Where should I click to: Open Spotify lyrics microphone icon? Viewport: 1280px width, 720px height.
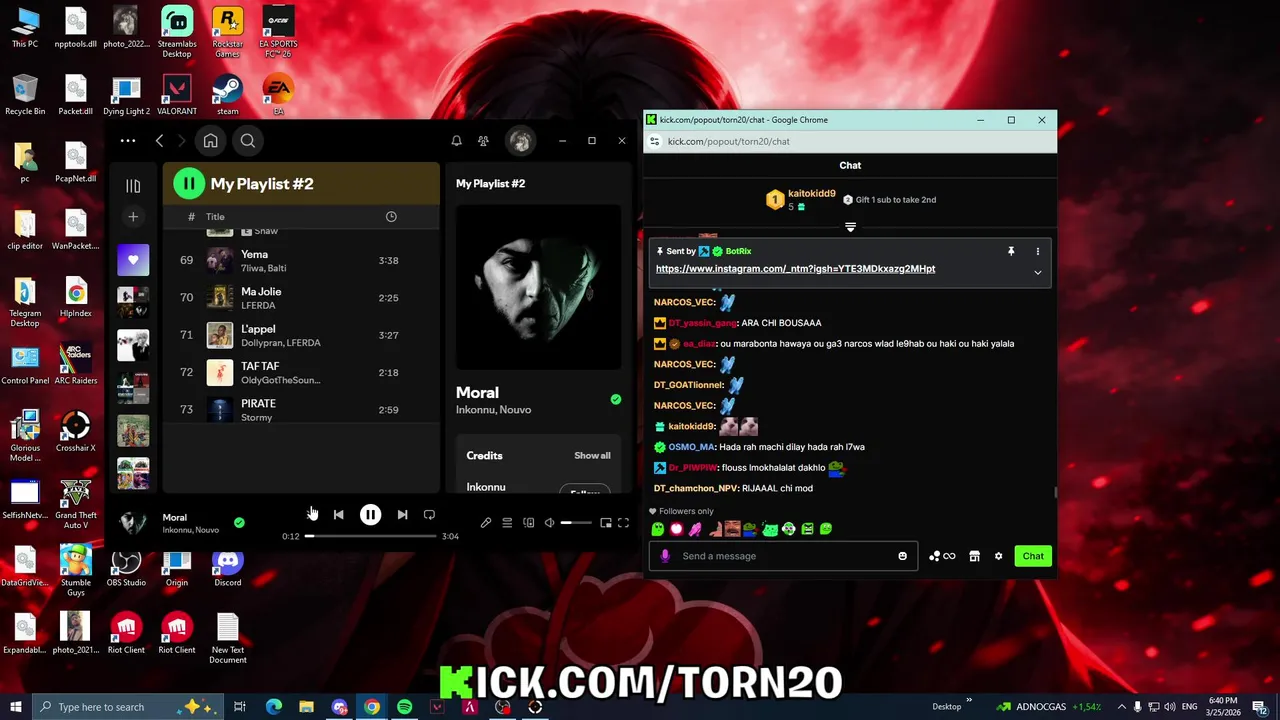coord(486,523)
